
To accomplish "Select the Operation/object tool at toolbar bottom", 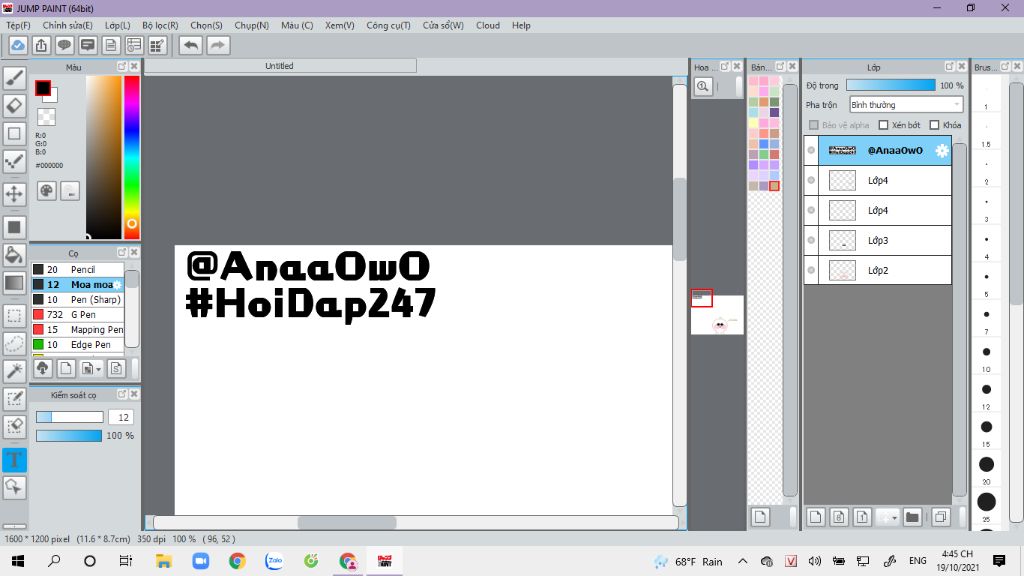I will [x=14, y=487].
